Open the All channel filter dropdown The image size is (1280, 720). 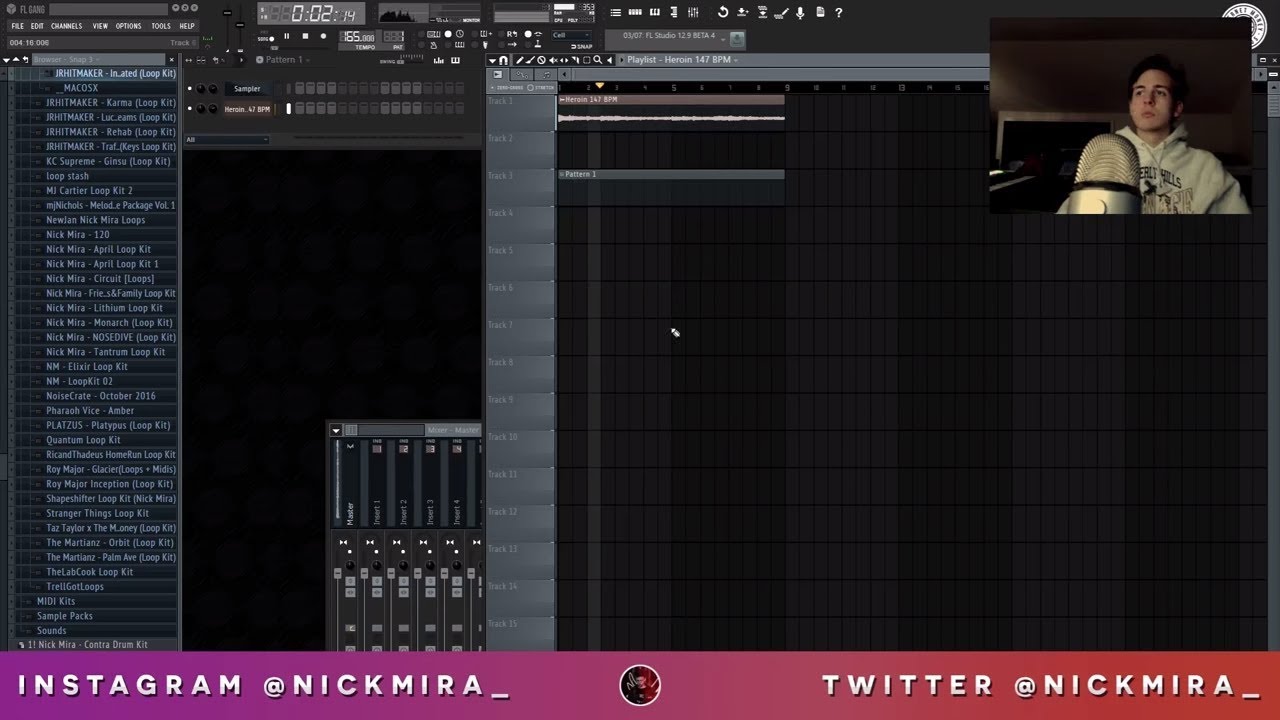point(227,139)
